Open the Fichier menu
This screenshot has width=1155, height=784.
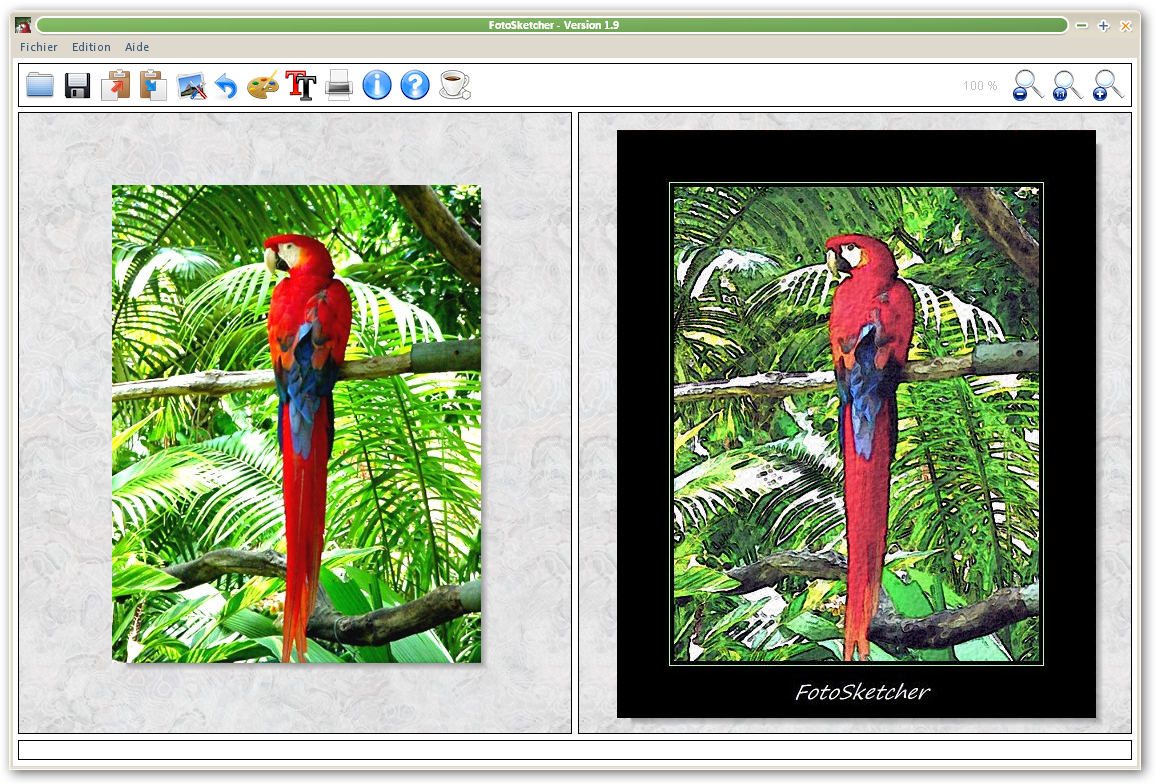click(39, 47)
